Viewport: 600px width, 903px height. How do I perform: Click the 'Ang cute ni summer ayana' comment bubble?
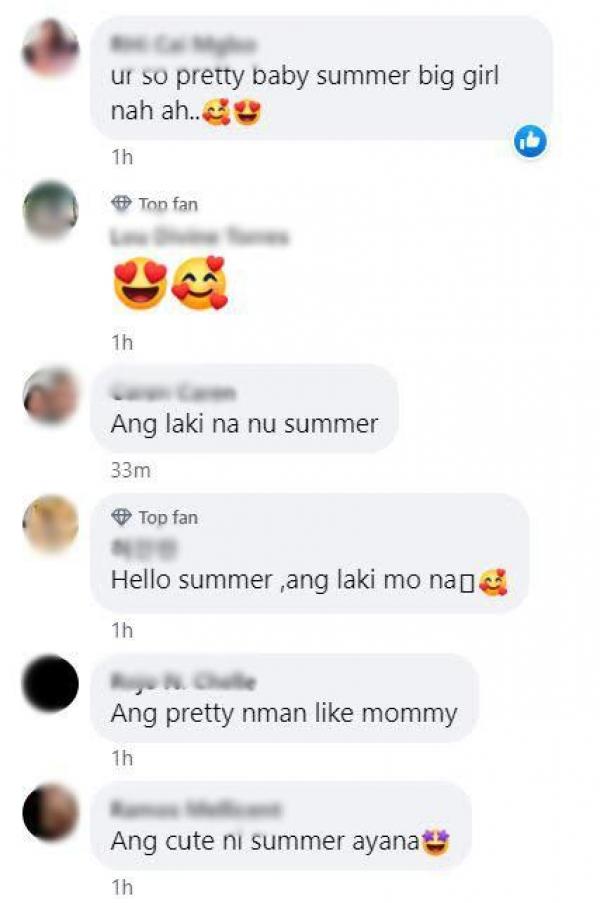point(281,826)
